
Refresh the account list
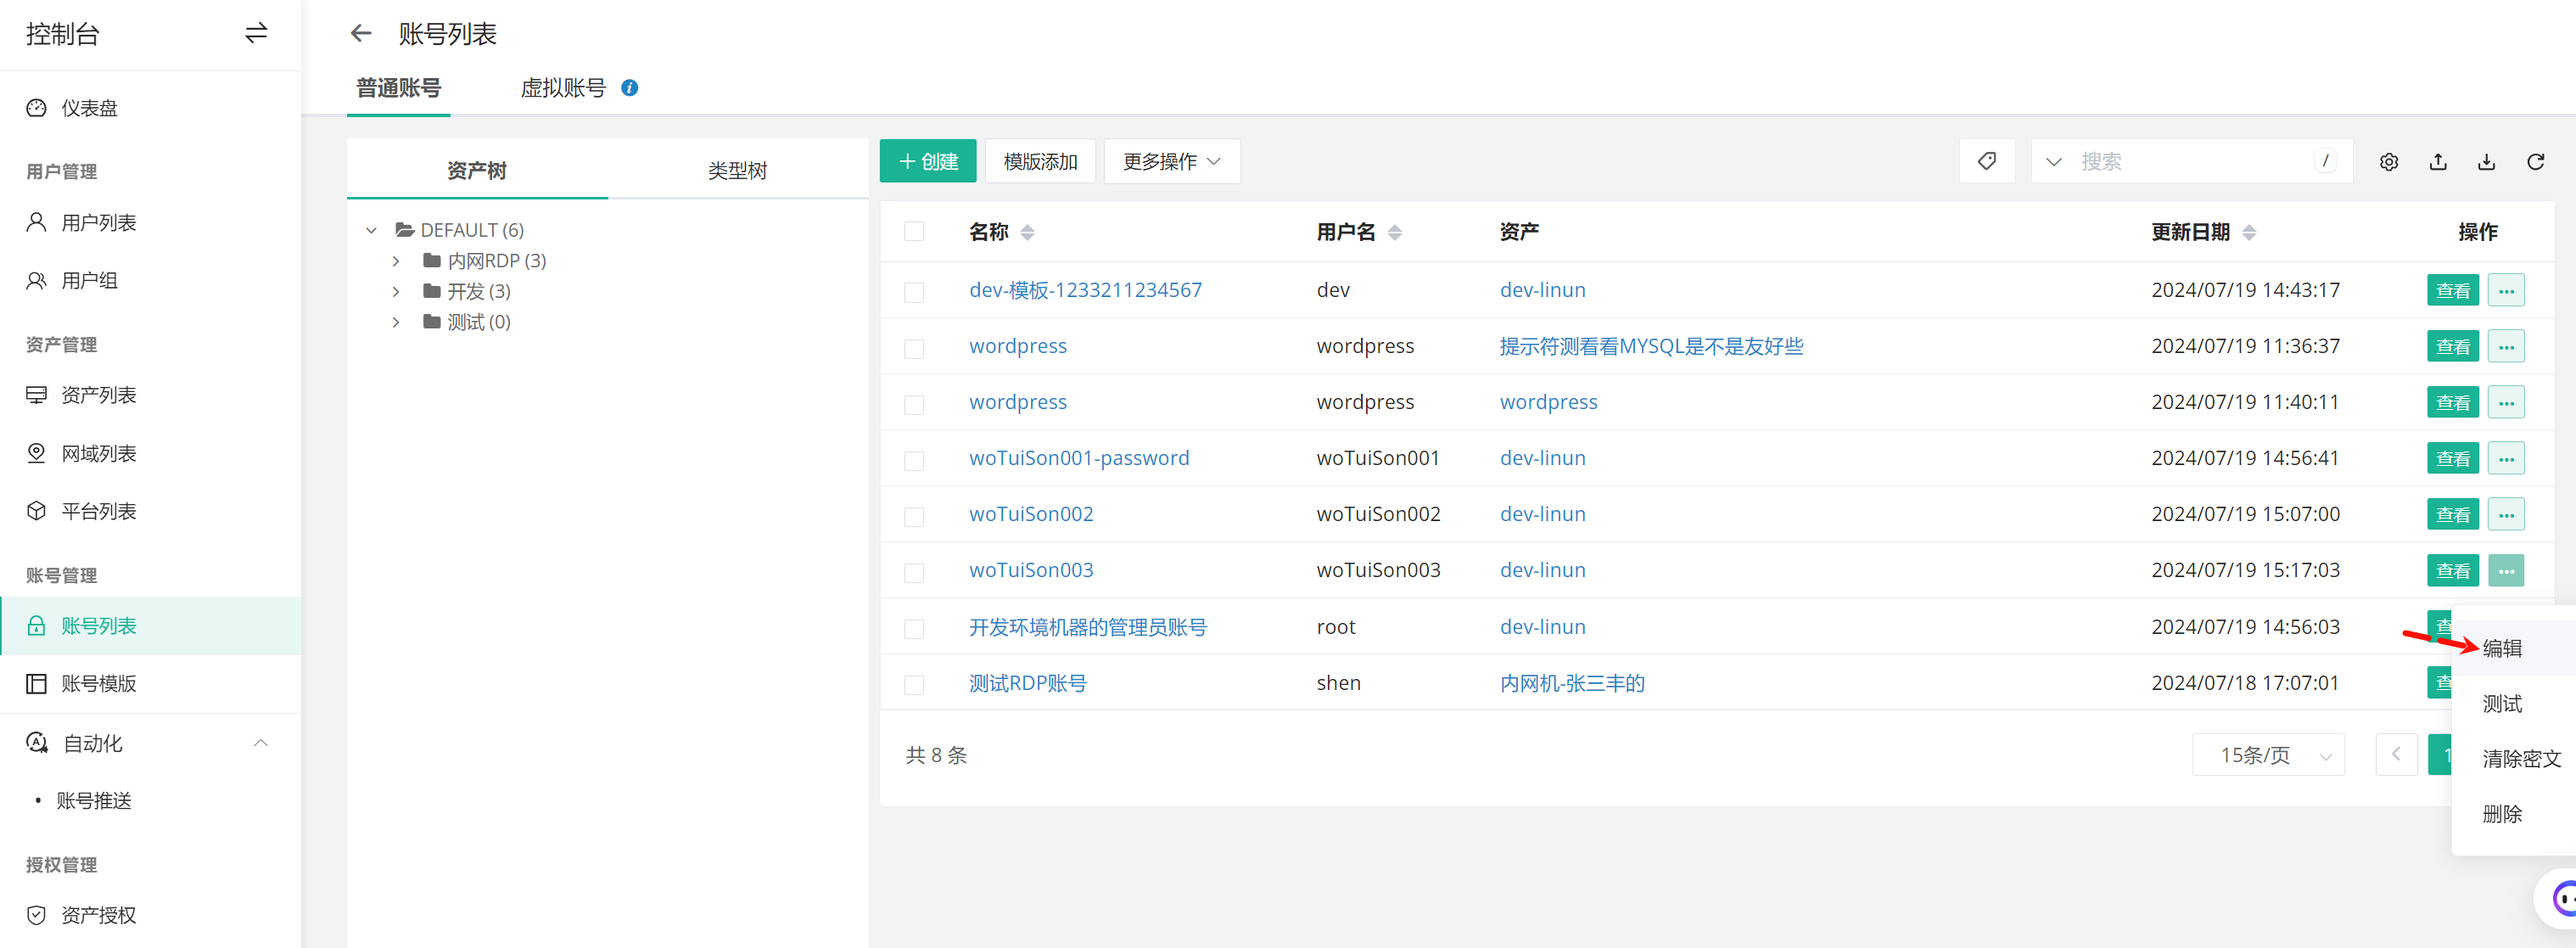[x=2535, y=162]
